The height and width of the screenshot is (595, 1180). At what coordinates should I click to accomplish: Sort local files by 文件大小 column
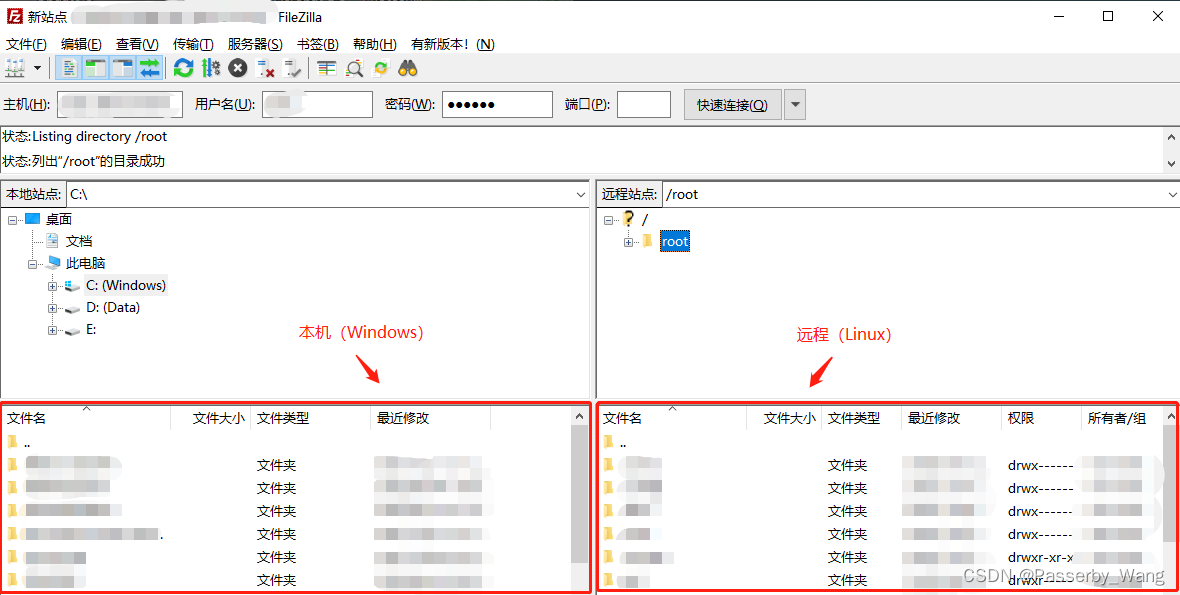pyautogui.click(x=211, y=418)
